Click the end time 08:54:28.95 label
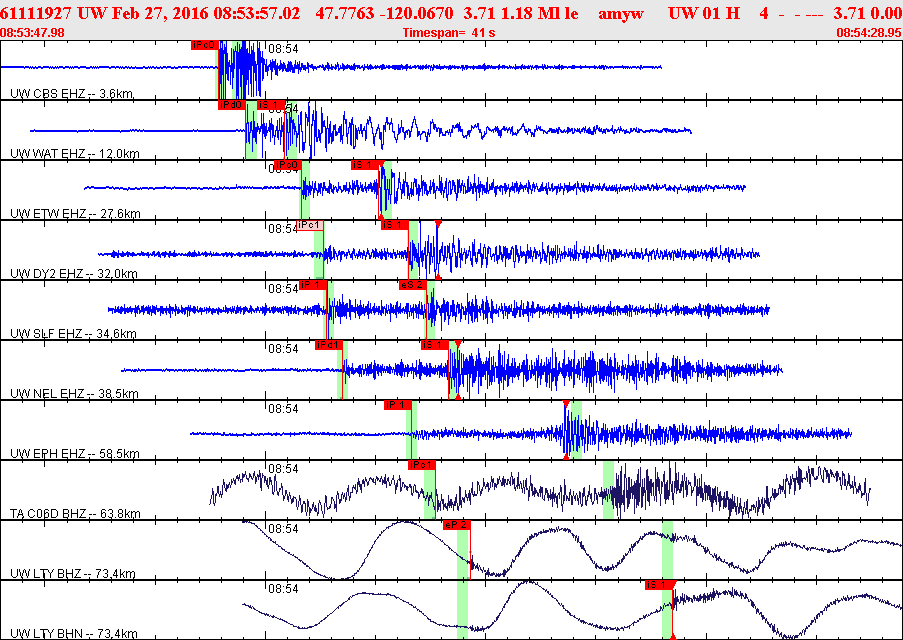This screenshot has width=903, height=640. click(869, 33)
